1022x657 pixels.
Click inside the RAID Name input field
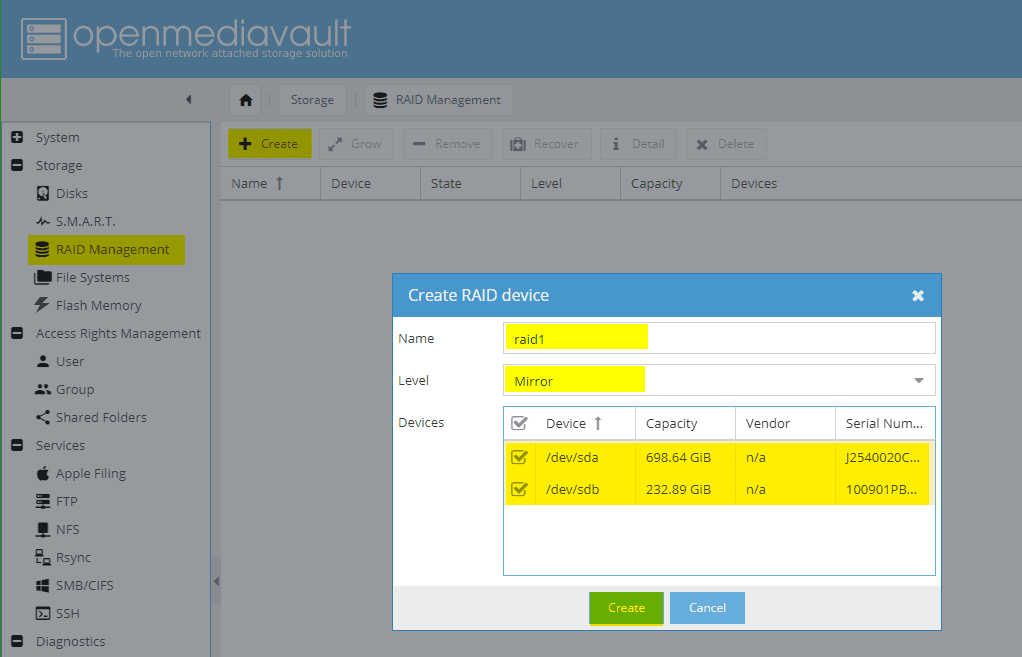click(x=576, y=337)
